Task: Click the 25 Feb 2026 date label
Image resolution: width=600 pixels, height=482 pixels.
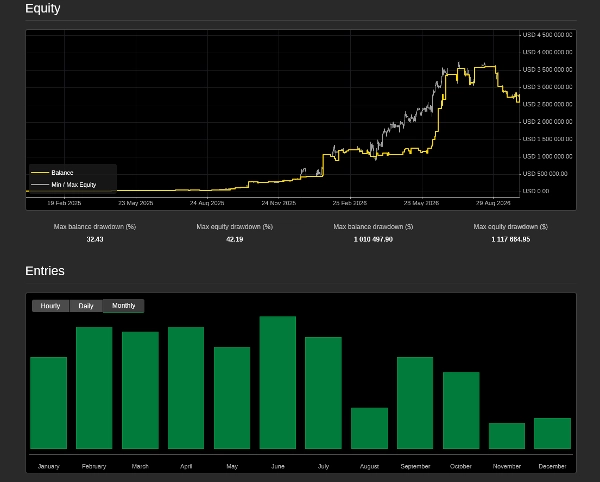Action: point(350,203)
